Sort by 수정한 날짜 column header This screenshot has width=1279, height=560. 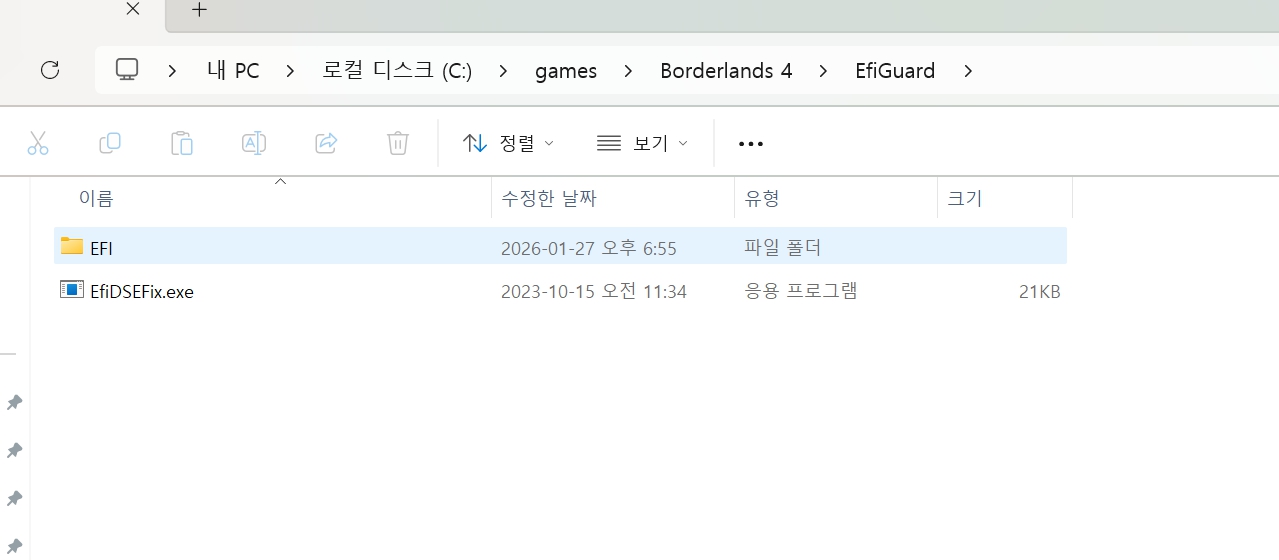click(549, 198)
